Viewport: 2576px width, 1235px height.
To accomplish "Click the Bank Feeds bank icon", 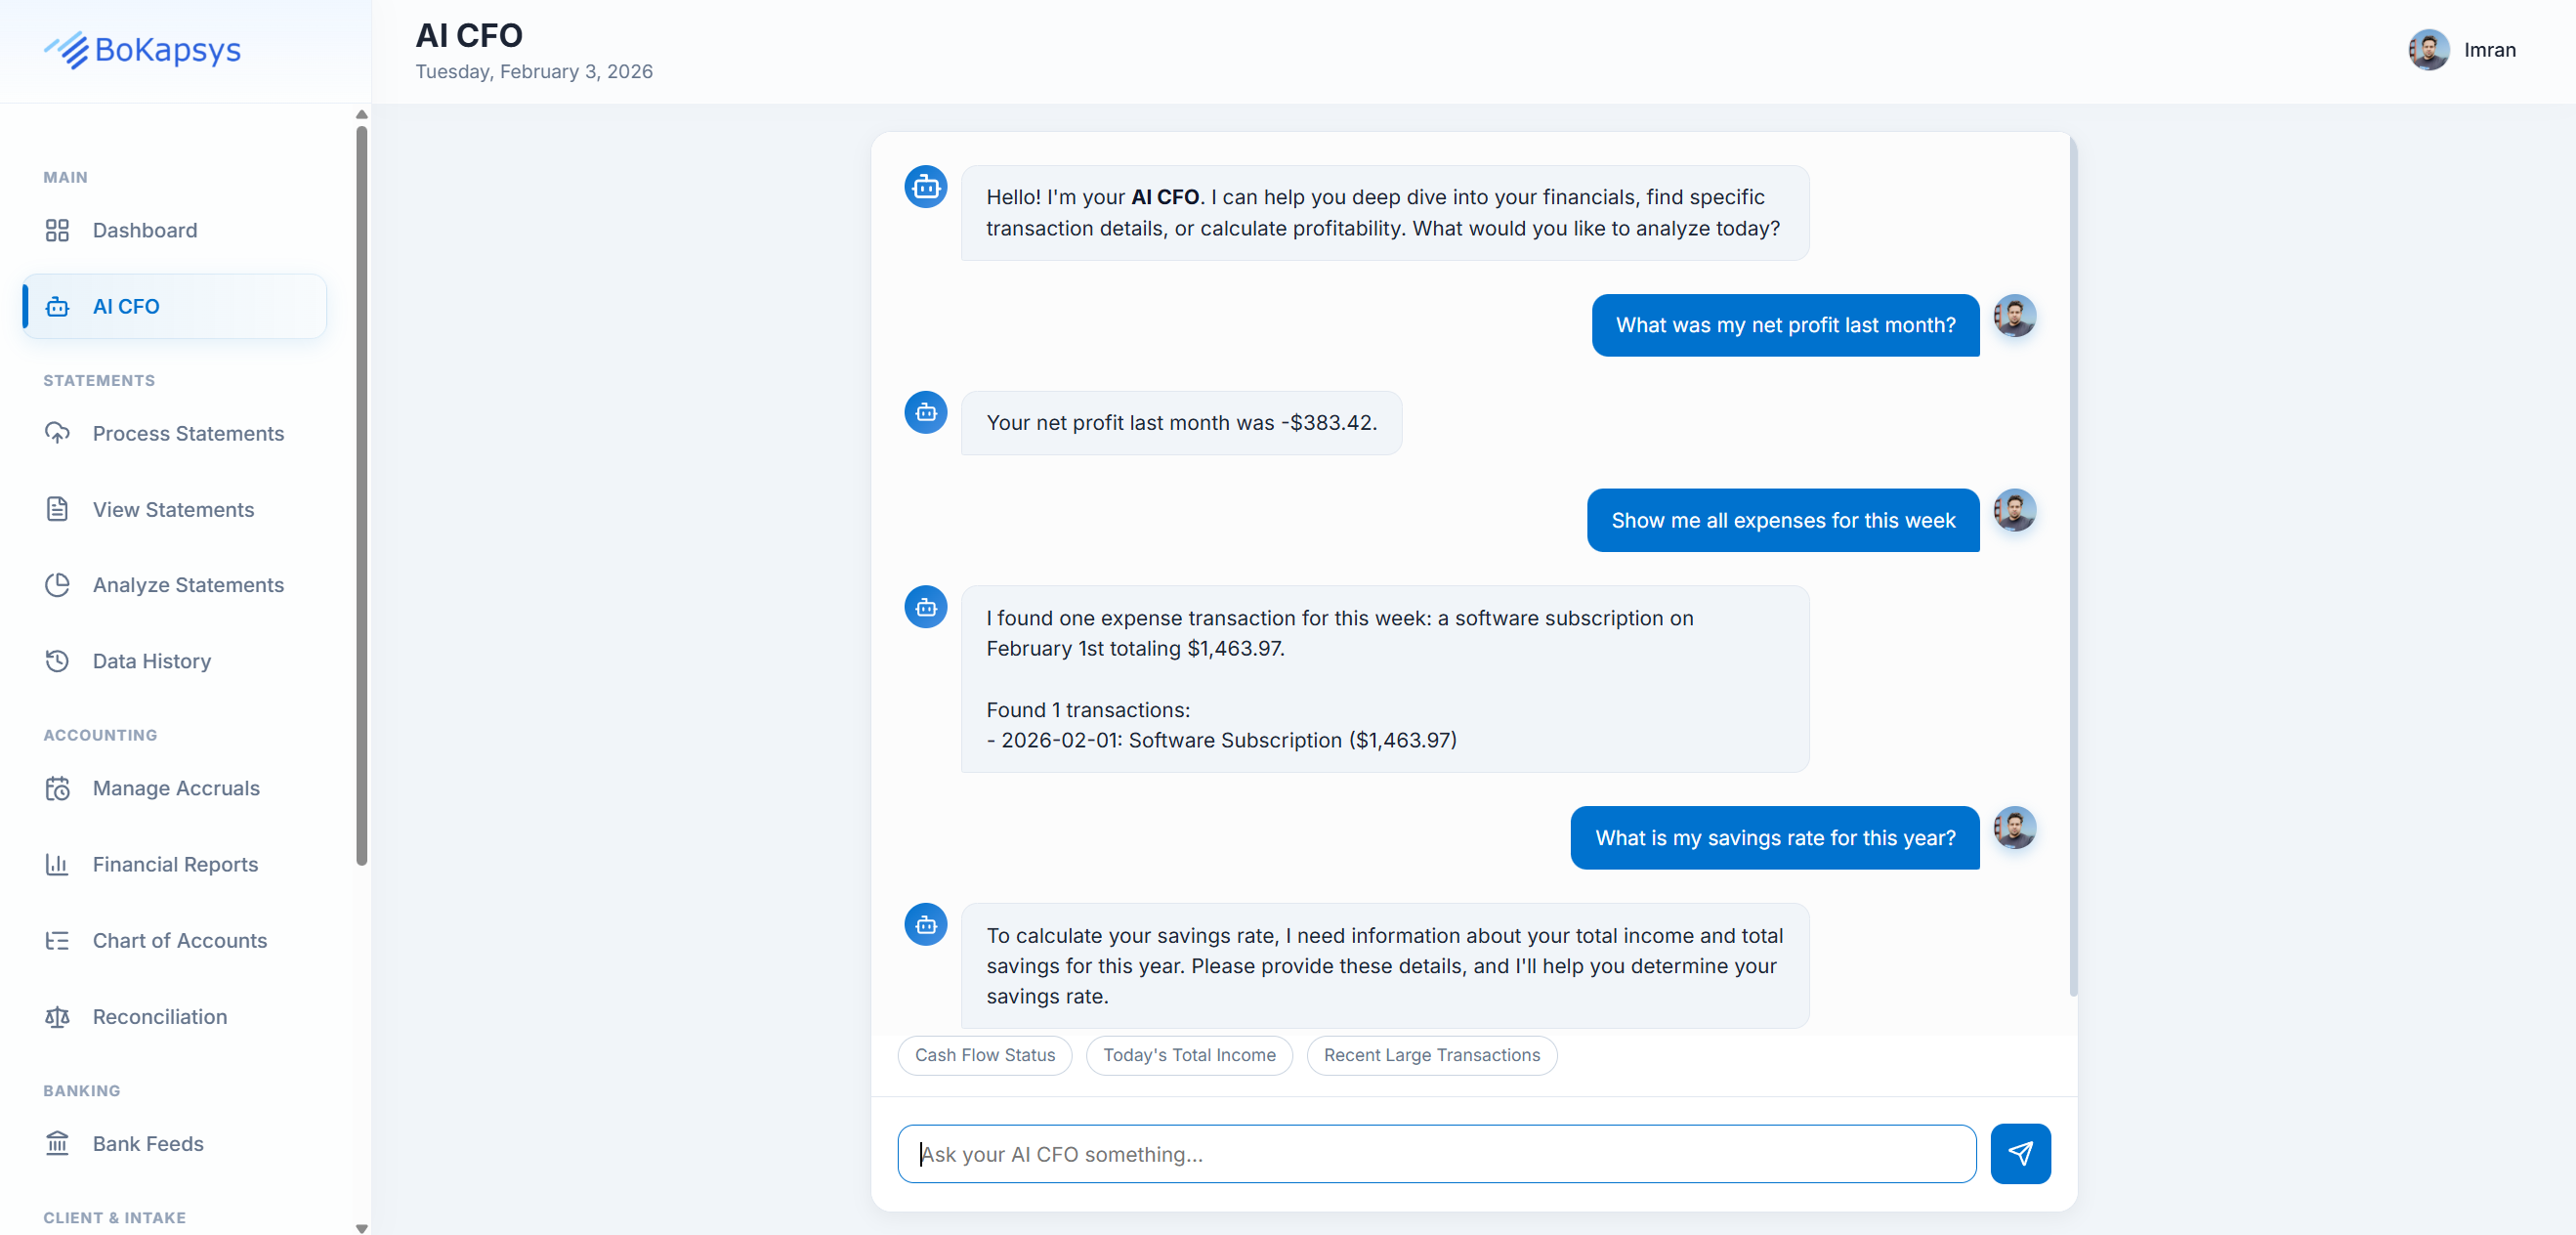I will (58, 1143).
